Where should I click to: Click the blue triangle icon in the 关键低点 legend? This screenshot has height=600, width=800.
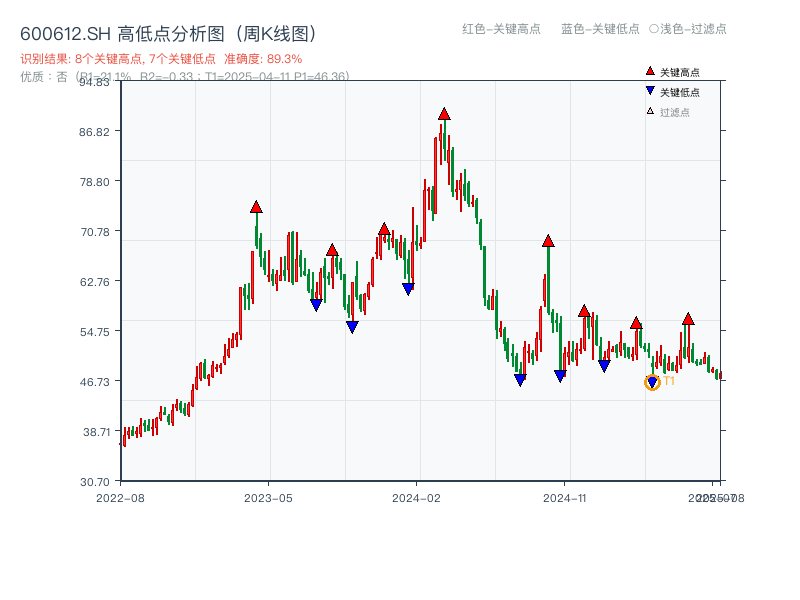(650, 91)
